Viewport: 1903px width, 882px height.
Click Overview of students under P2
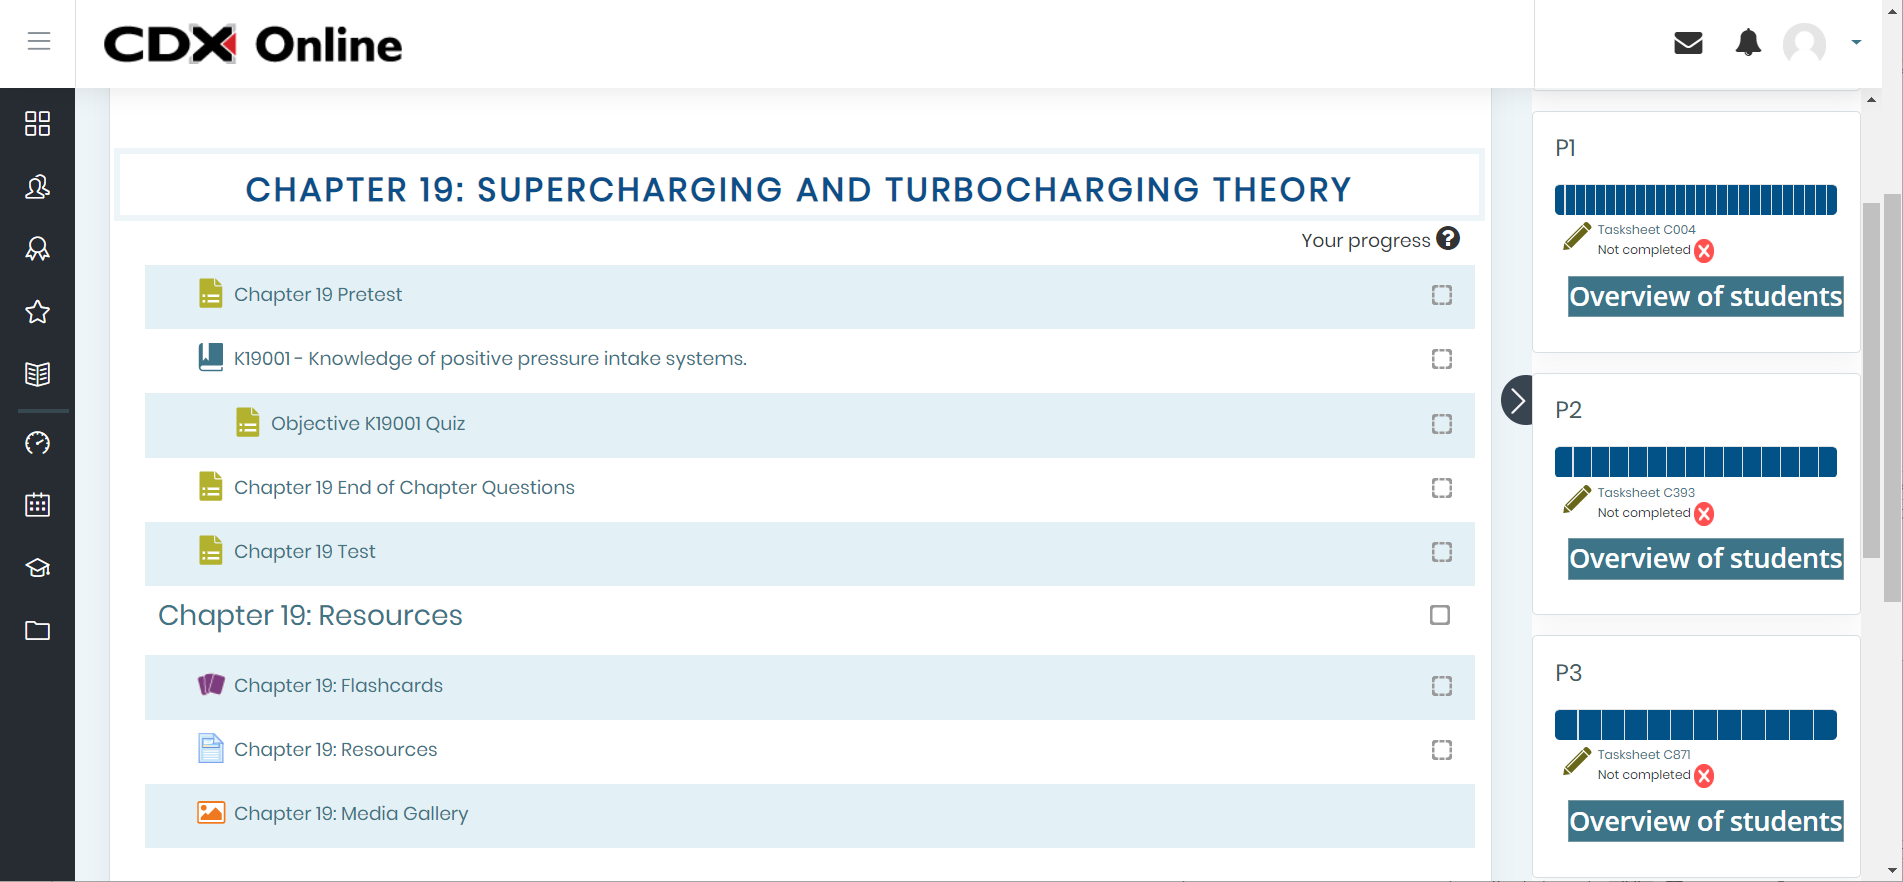(x=1705, y=559)
